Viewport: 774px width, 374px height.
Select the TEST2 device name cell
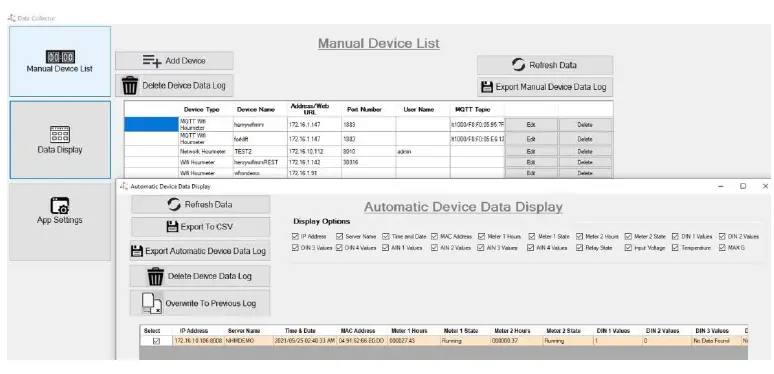260,151
